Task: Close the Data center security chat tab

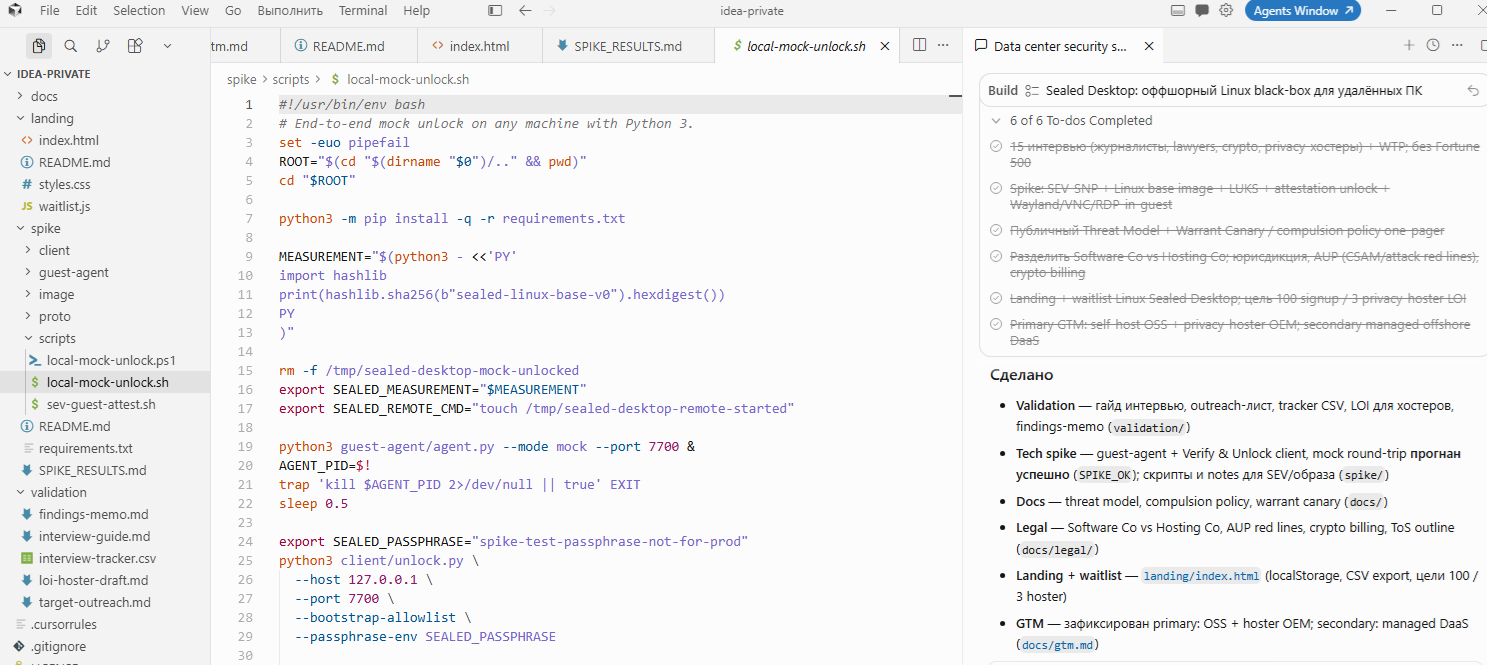Action: coord(1149,46)
